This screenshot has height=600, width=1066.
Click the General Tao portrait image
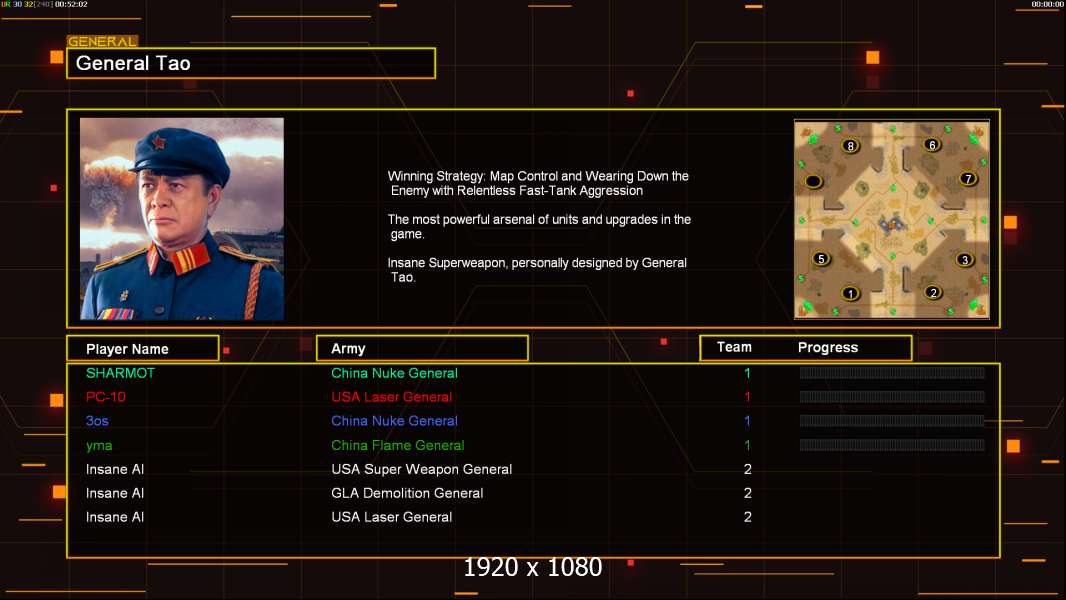182,218
